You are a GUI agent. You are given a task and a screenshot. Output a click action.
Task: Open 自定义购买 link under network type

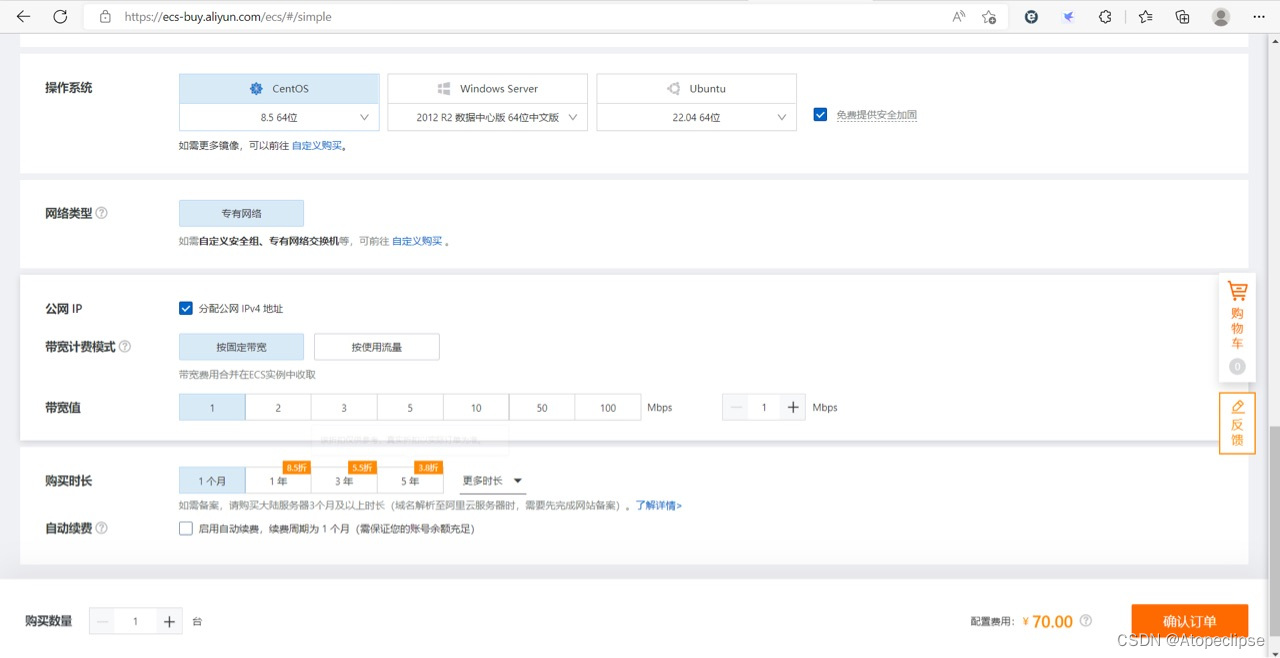tap(416, 241)
